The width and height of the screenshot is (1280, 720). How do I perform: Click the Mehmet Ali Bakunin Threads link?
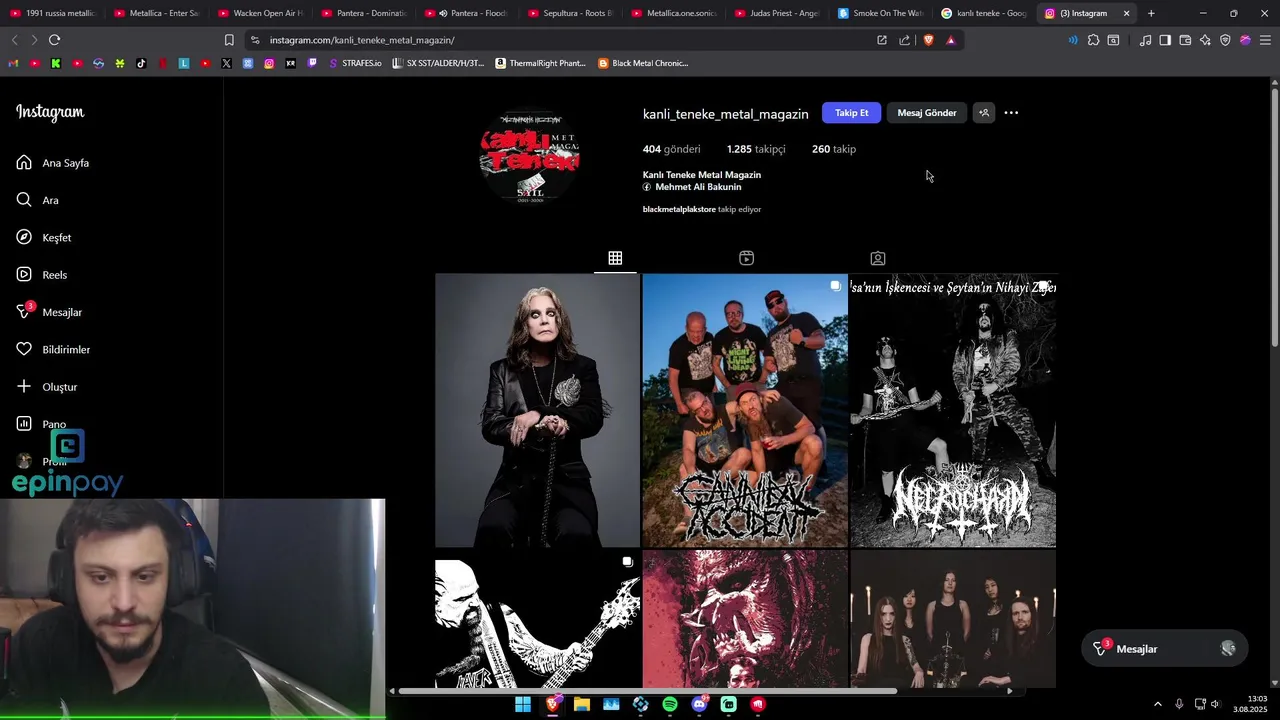pyautogui.click(x=692, y=187)
